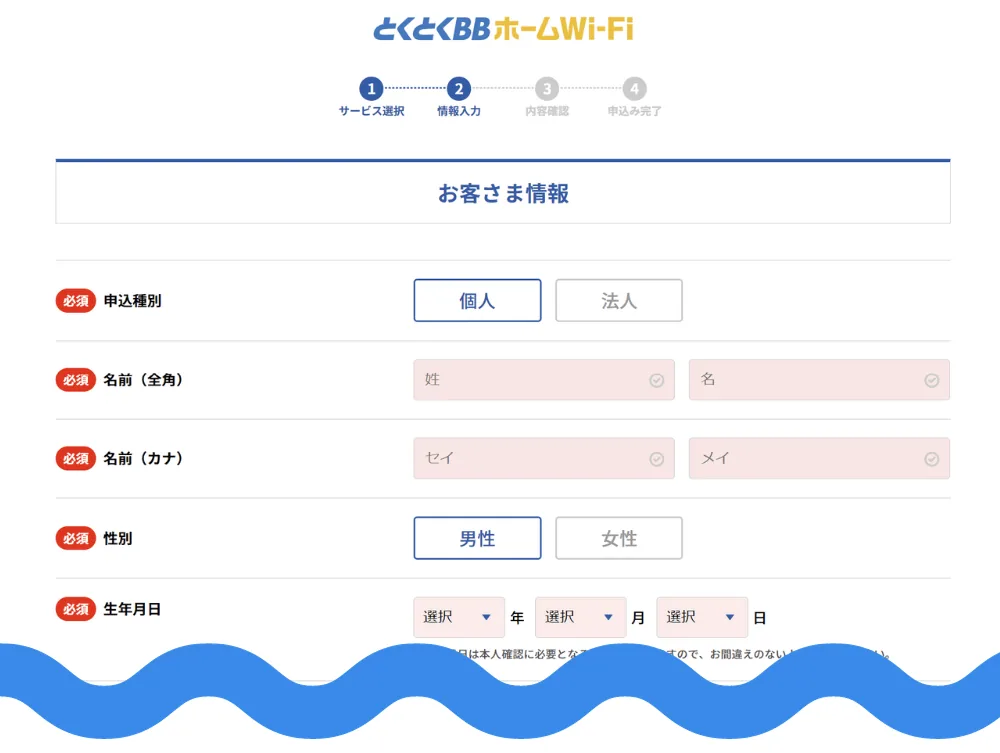Click the 申込種別 label

point(132,301)
